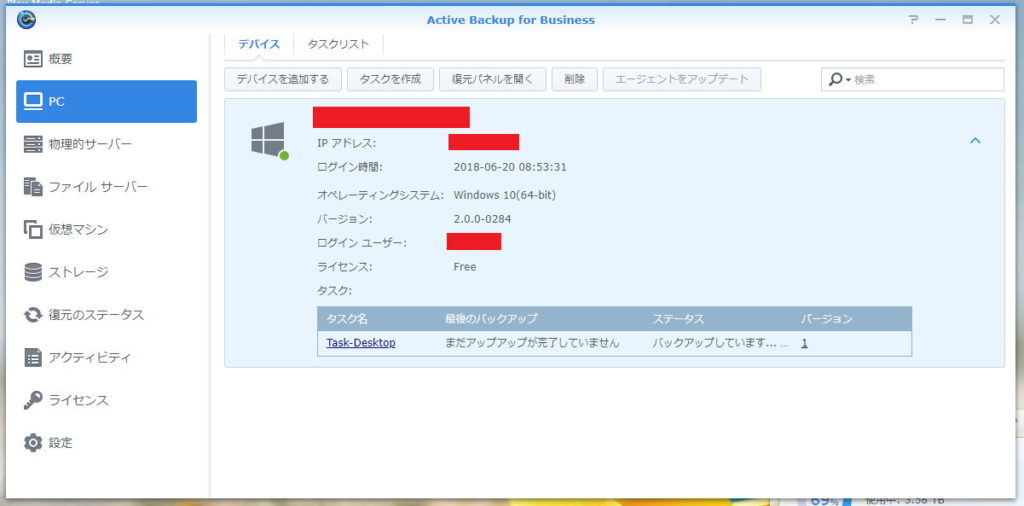Switch to the タスクリスト tab
Screen dimensions: 1024x506
point(338,44)
